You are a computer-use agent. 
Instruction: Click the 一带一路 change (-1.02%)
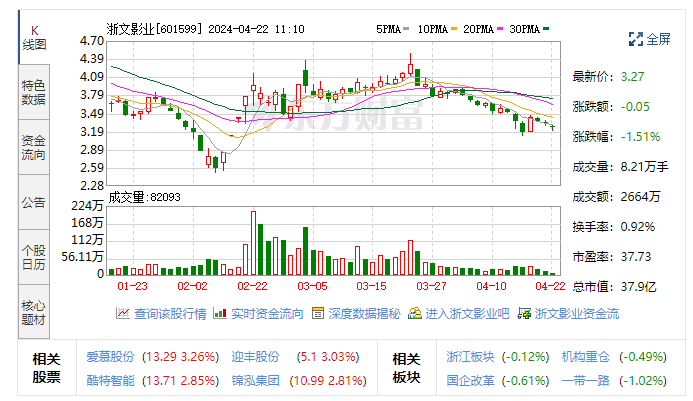pyautogui.click(x=643, y=381)
